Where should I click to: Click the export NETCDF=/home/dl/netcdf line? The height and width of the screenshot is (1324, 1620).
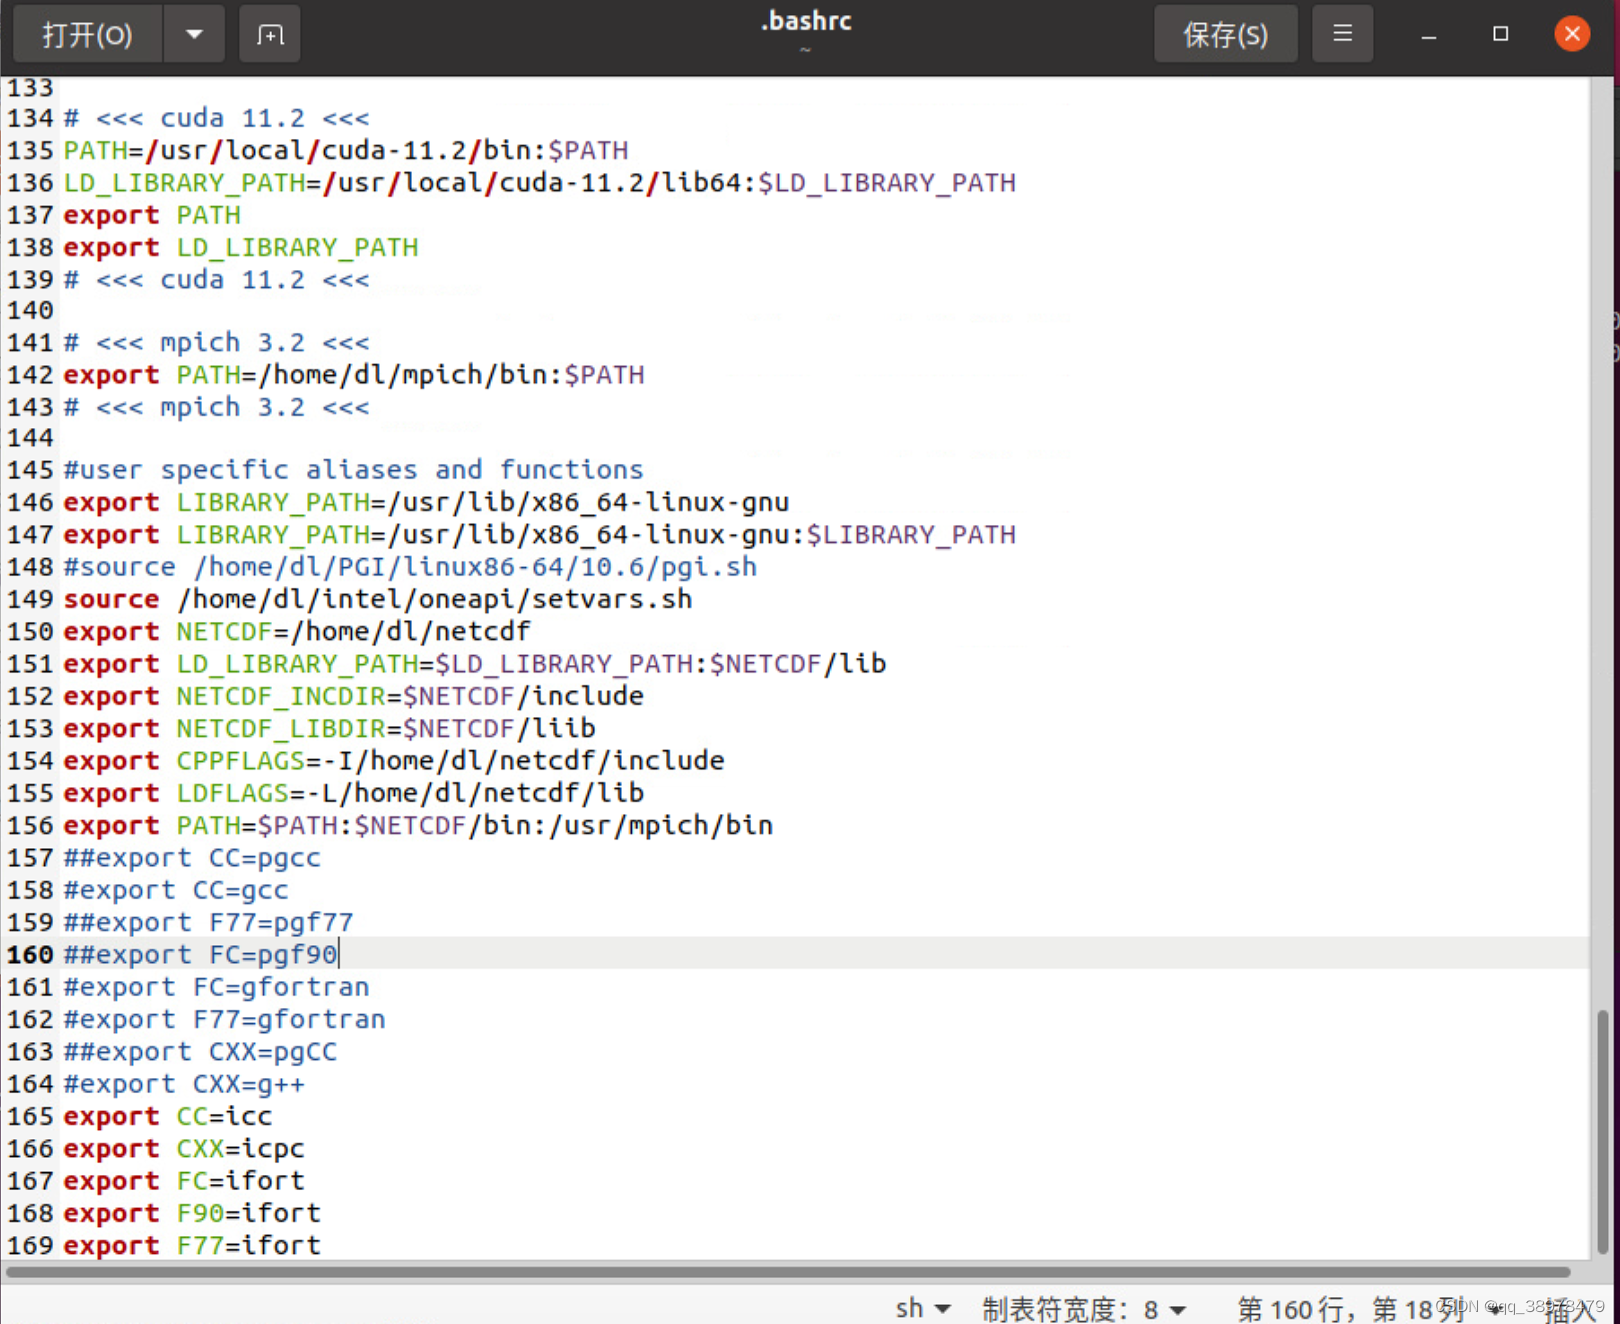tap(295, 631)
